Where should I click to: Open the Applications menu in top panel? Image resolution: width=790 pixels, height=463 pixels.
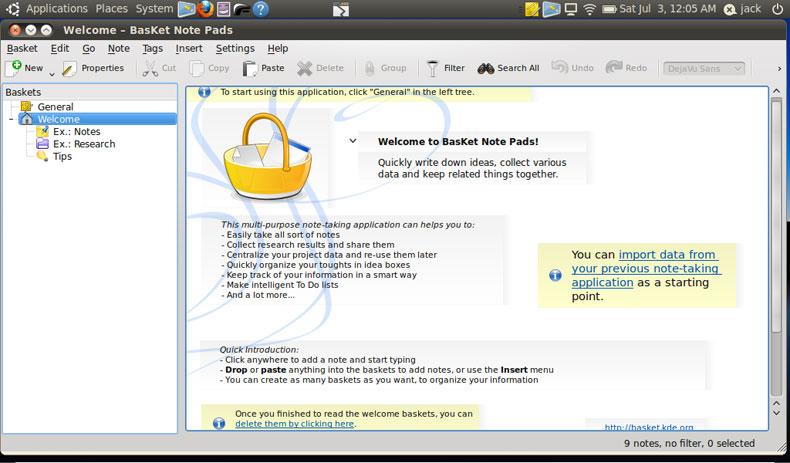[56, 9]
